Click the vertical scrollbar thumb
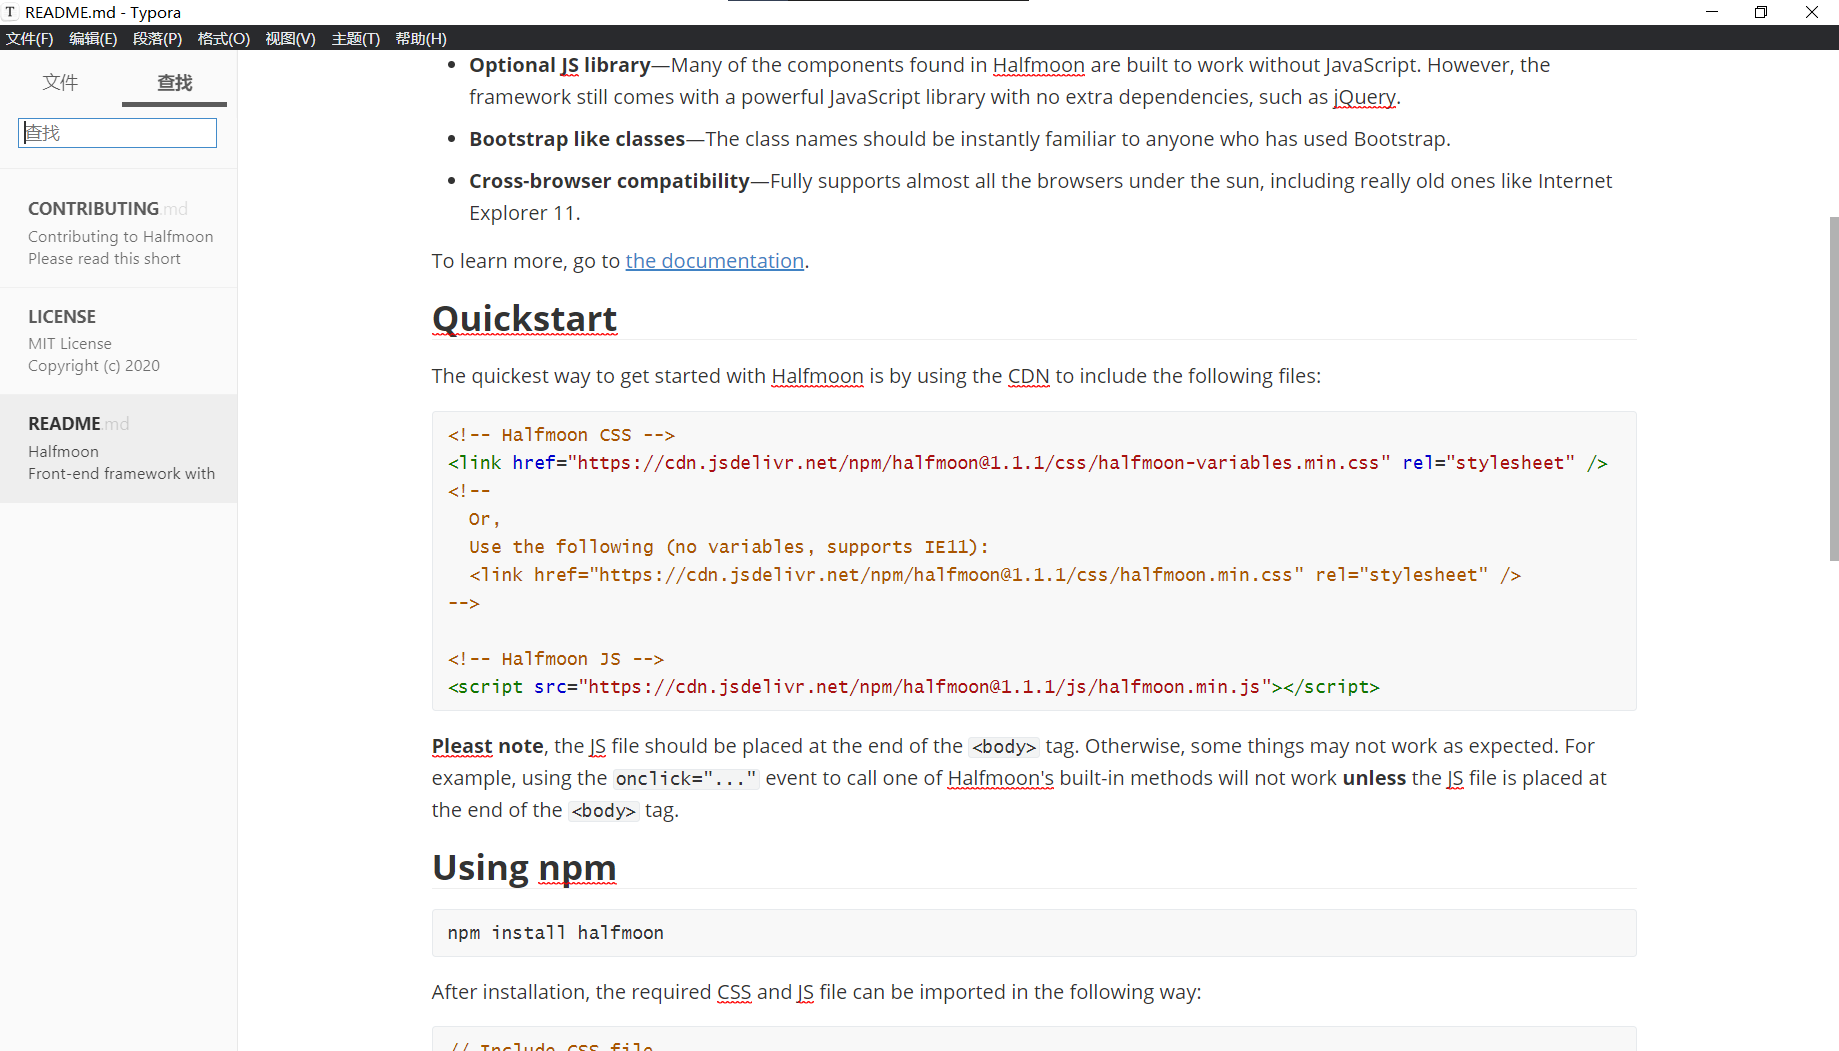 click(1833, 388)
